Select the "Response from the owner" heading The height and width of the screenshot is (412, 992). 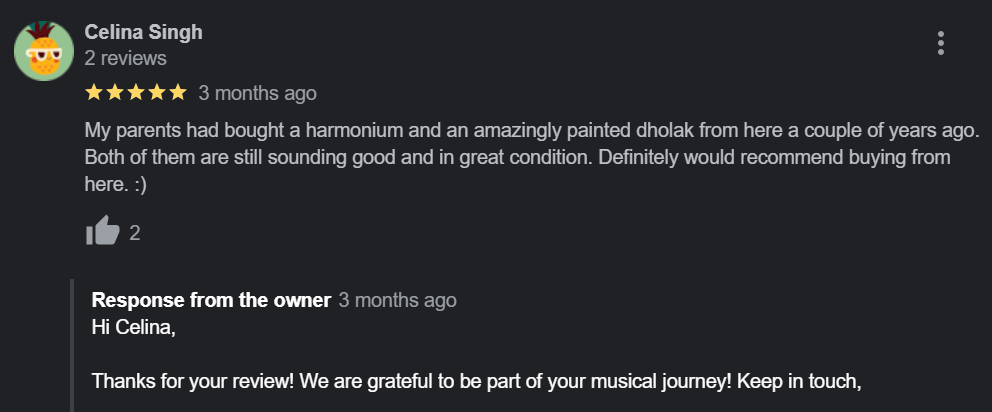[x=211, y=300]
